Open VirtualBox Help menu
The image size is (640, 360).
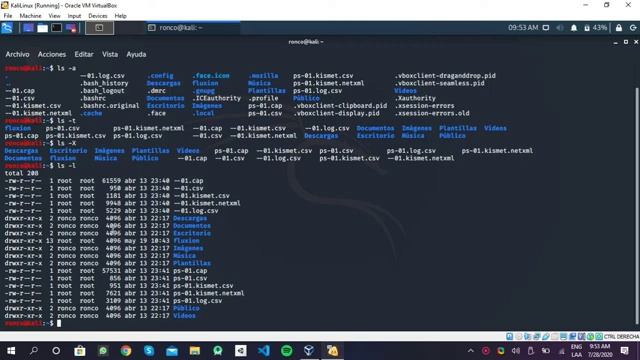[120, 16]
